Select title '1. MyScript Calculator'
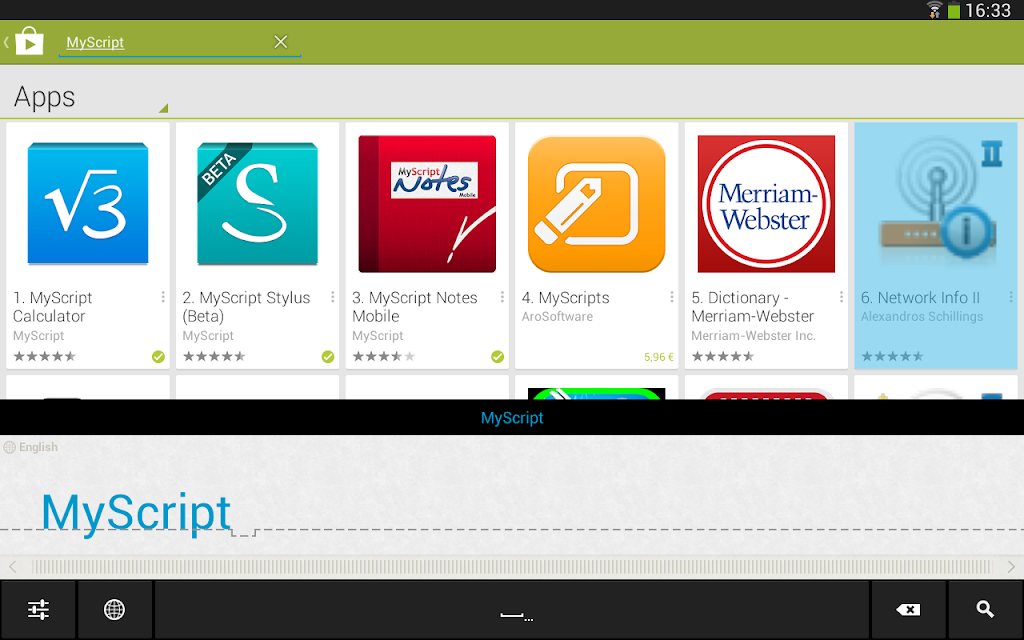The width and height of the screenshot is (1024, 640). (x=53, y=307)
